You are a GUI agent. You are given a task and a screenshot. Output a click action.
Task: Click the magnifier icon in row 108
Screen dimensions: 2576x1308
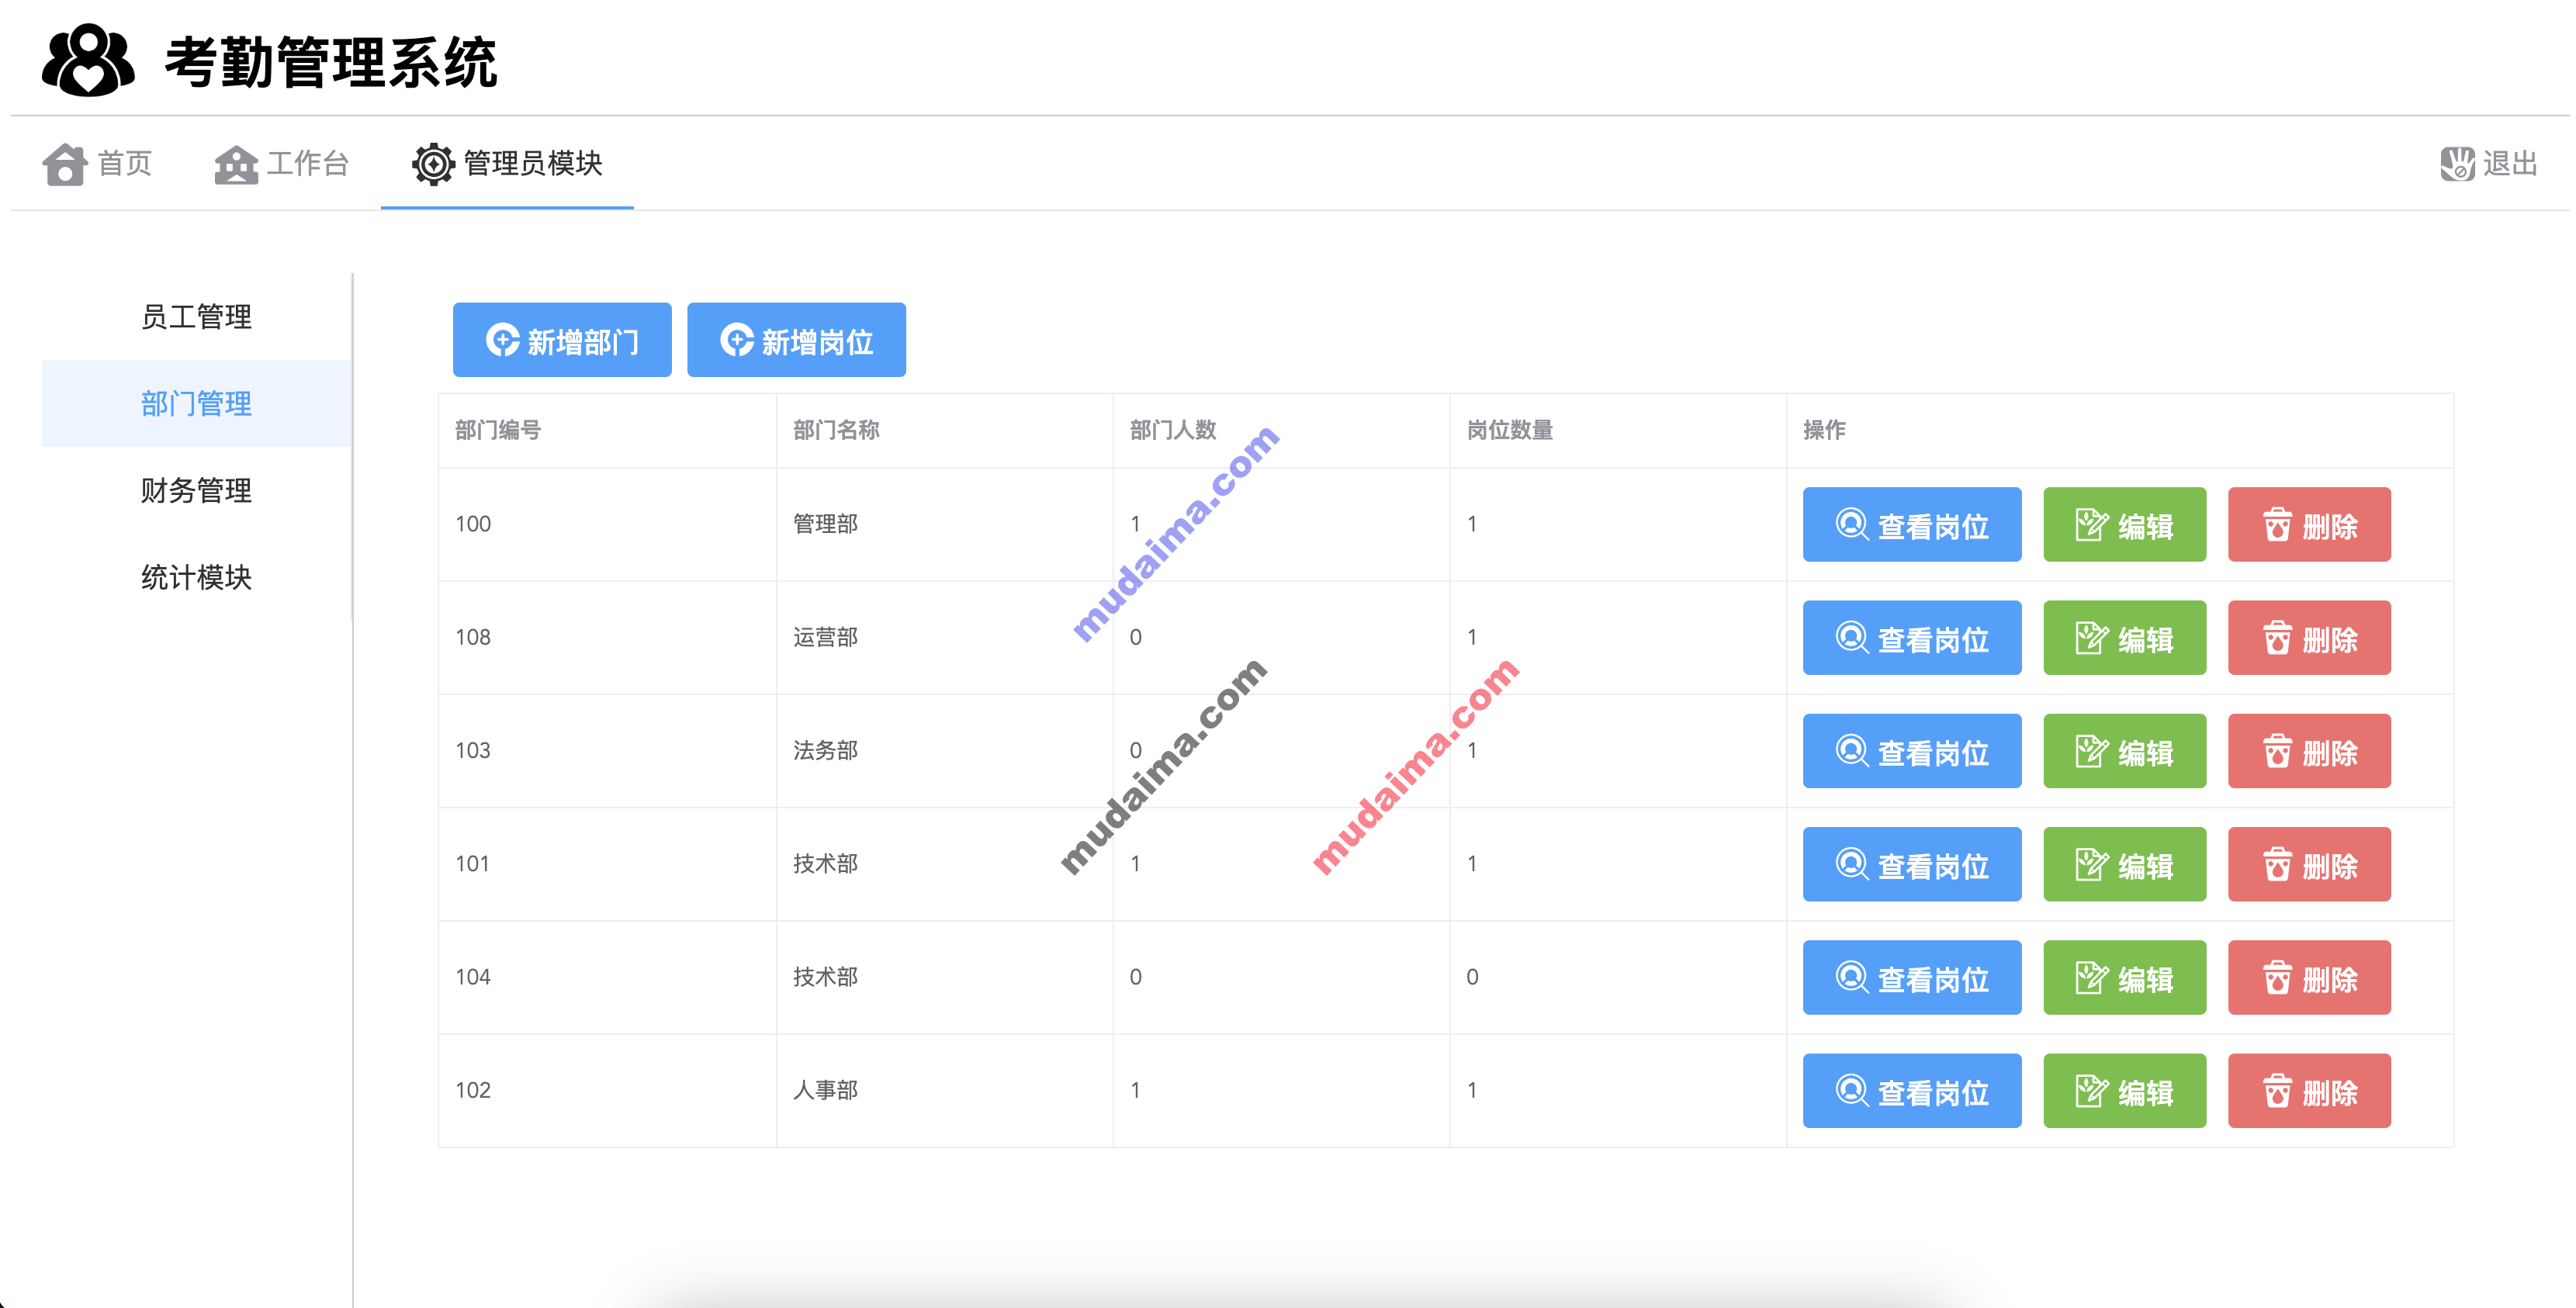pos(1852,637)
